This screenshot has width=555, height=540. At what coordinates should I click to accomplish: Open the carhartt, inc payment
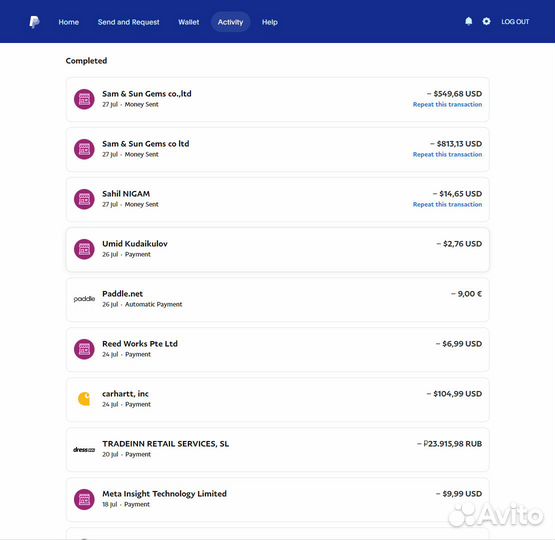click(x=278, y=400)
